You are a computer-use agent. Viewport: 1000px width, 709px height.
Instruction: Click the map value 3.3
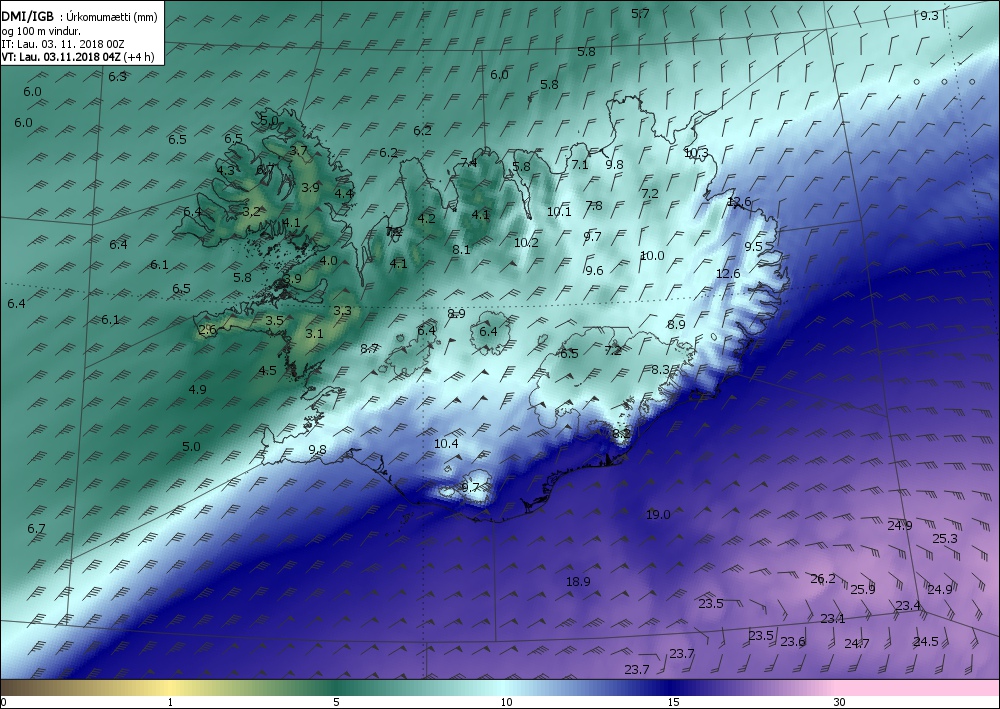(342, 311)
